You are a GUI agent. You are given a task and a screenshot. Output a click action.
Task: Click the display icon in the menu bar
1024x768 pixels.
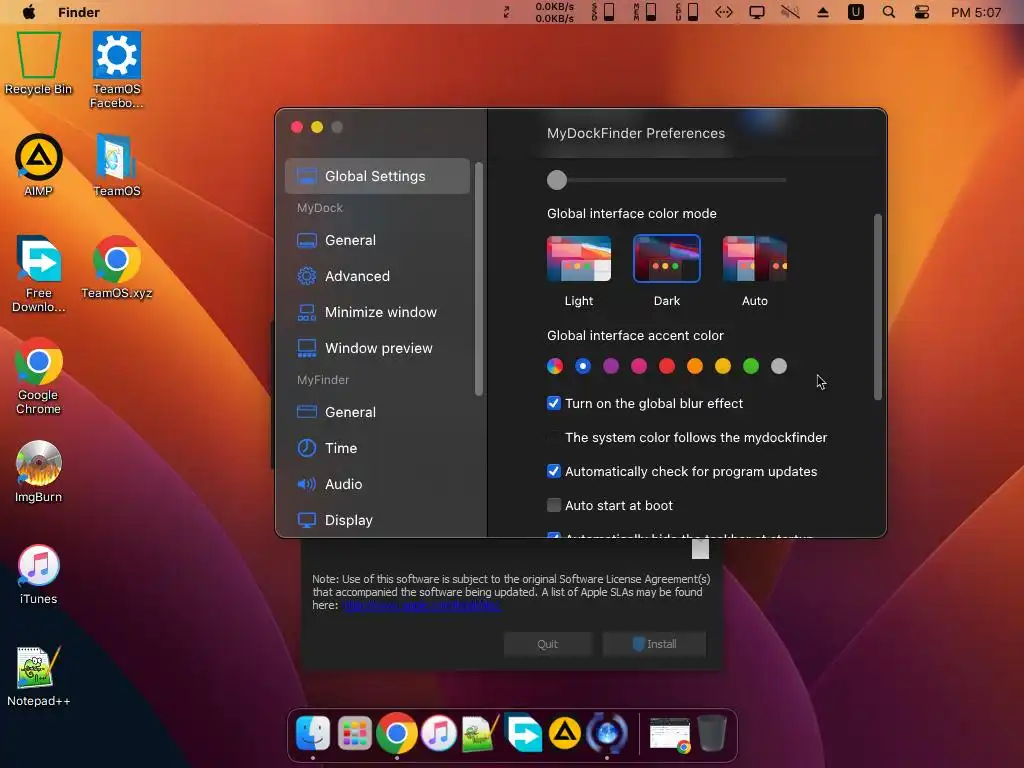point(757,12)
